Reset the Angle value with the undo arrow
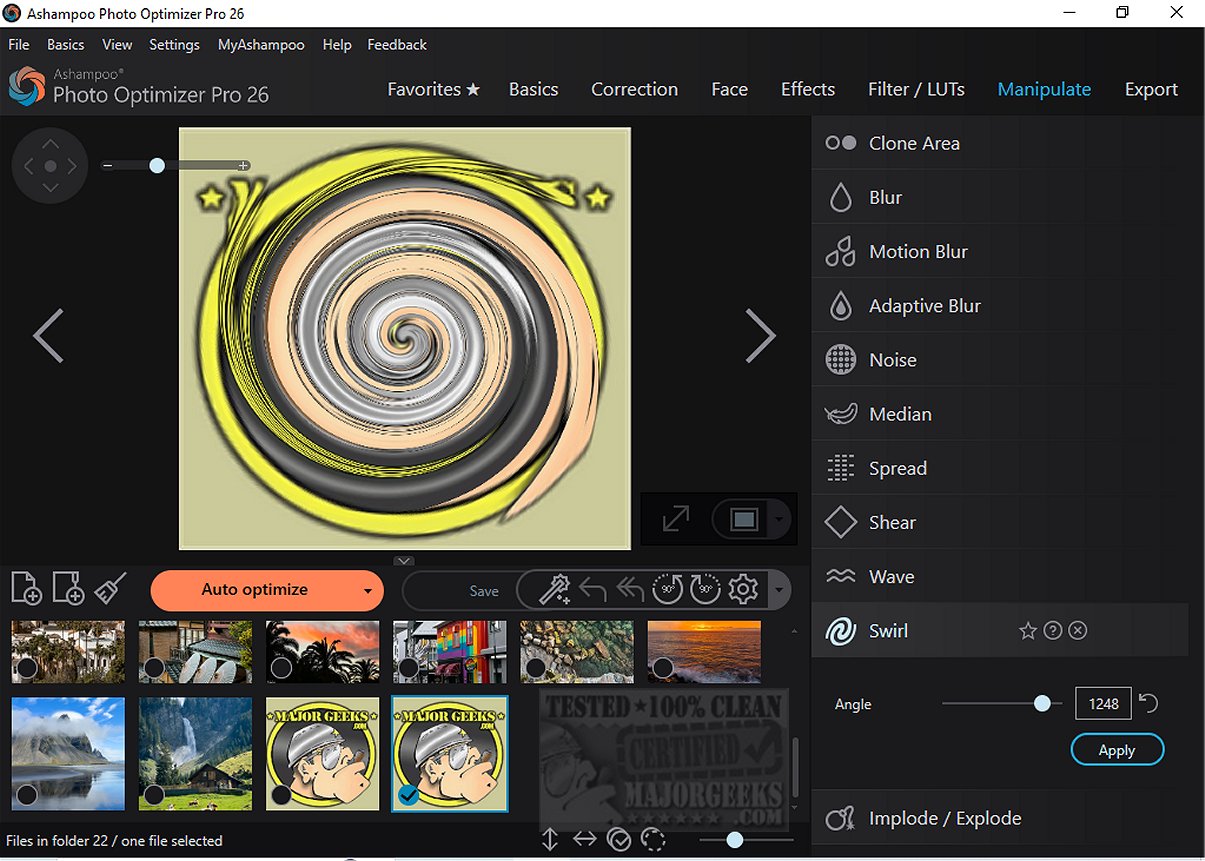The width and height of the screenshot is (1205, 861). [1149, 704]
